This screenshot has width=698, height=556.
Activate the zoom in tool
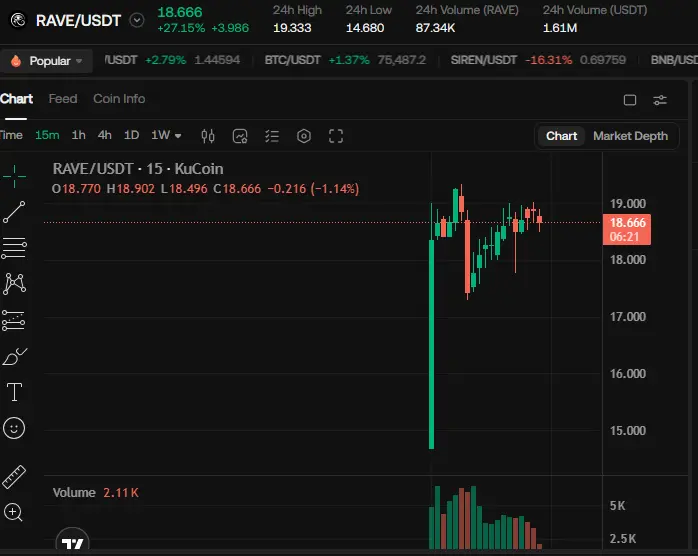pos(13,512)
